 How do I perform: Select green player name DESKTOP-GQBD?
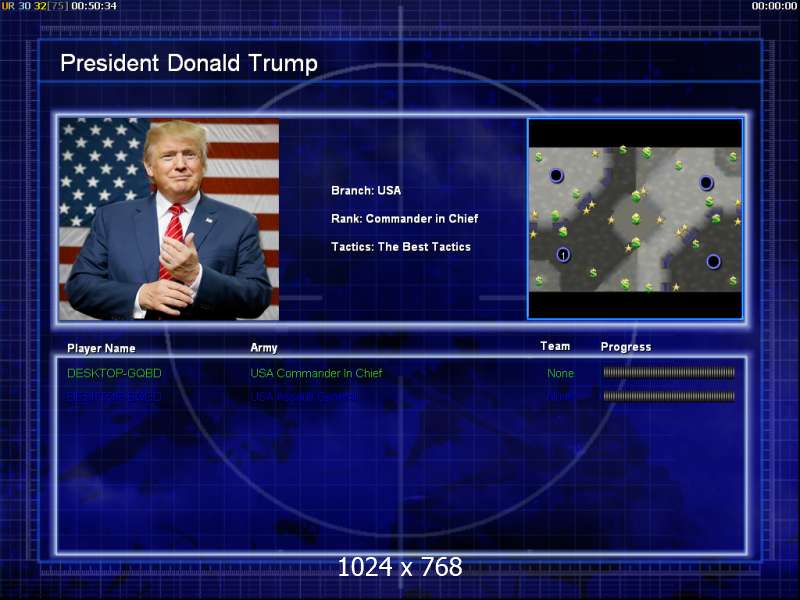pos(114,373)
